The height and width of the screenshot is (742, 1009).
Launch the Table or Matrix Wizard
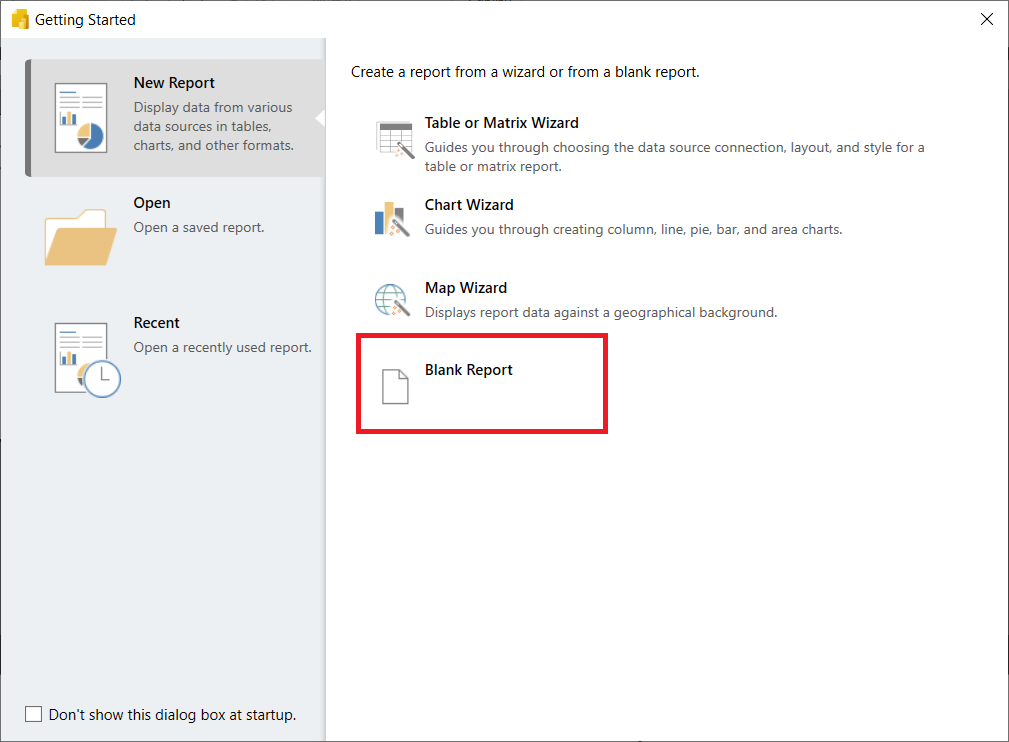pos(502,123)
